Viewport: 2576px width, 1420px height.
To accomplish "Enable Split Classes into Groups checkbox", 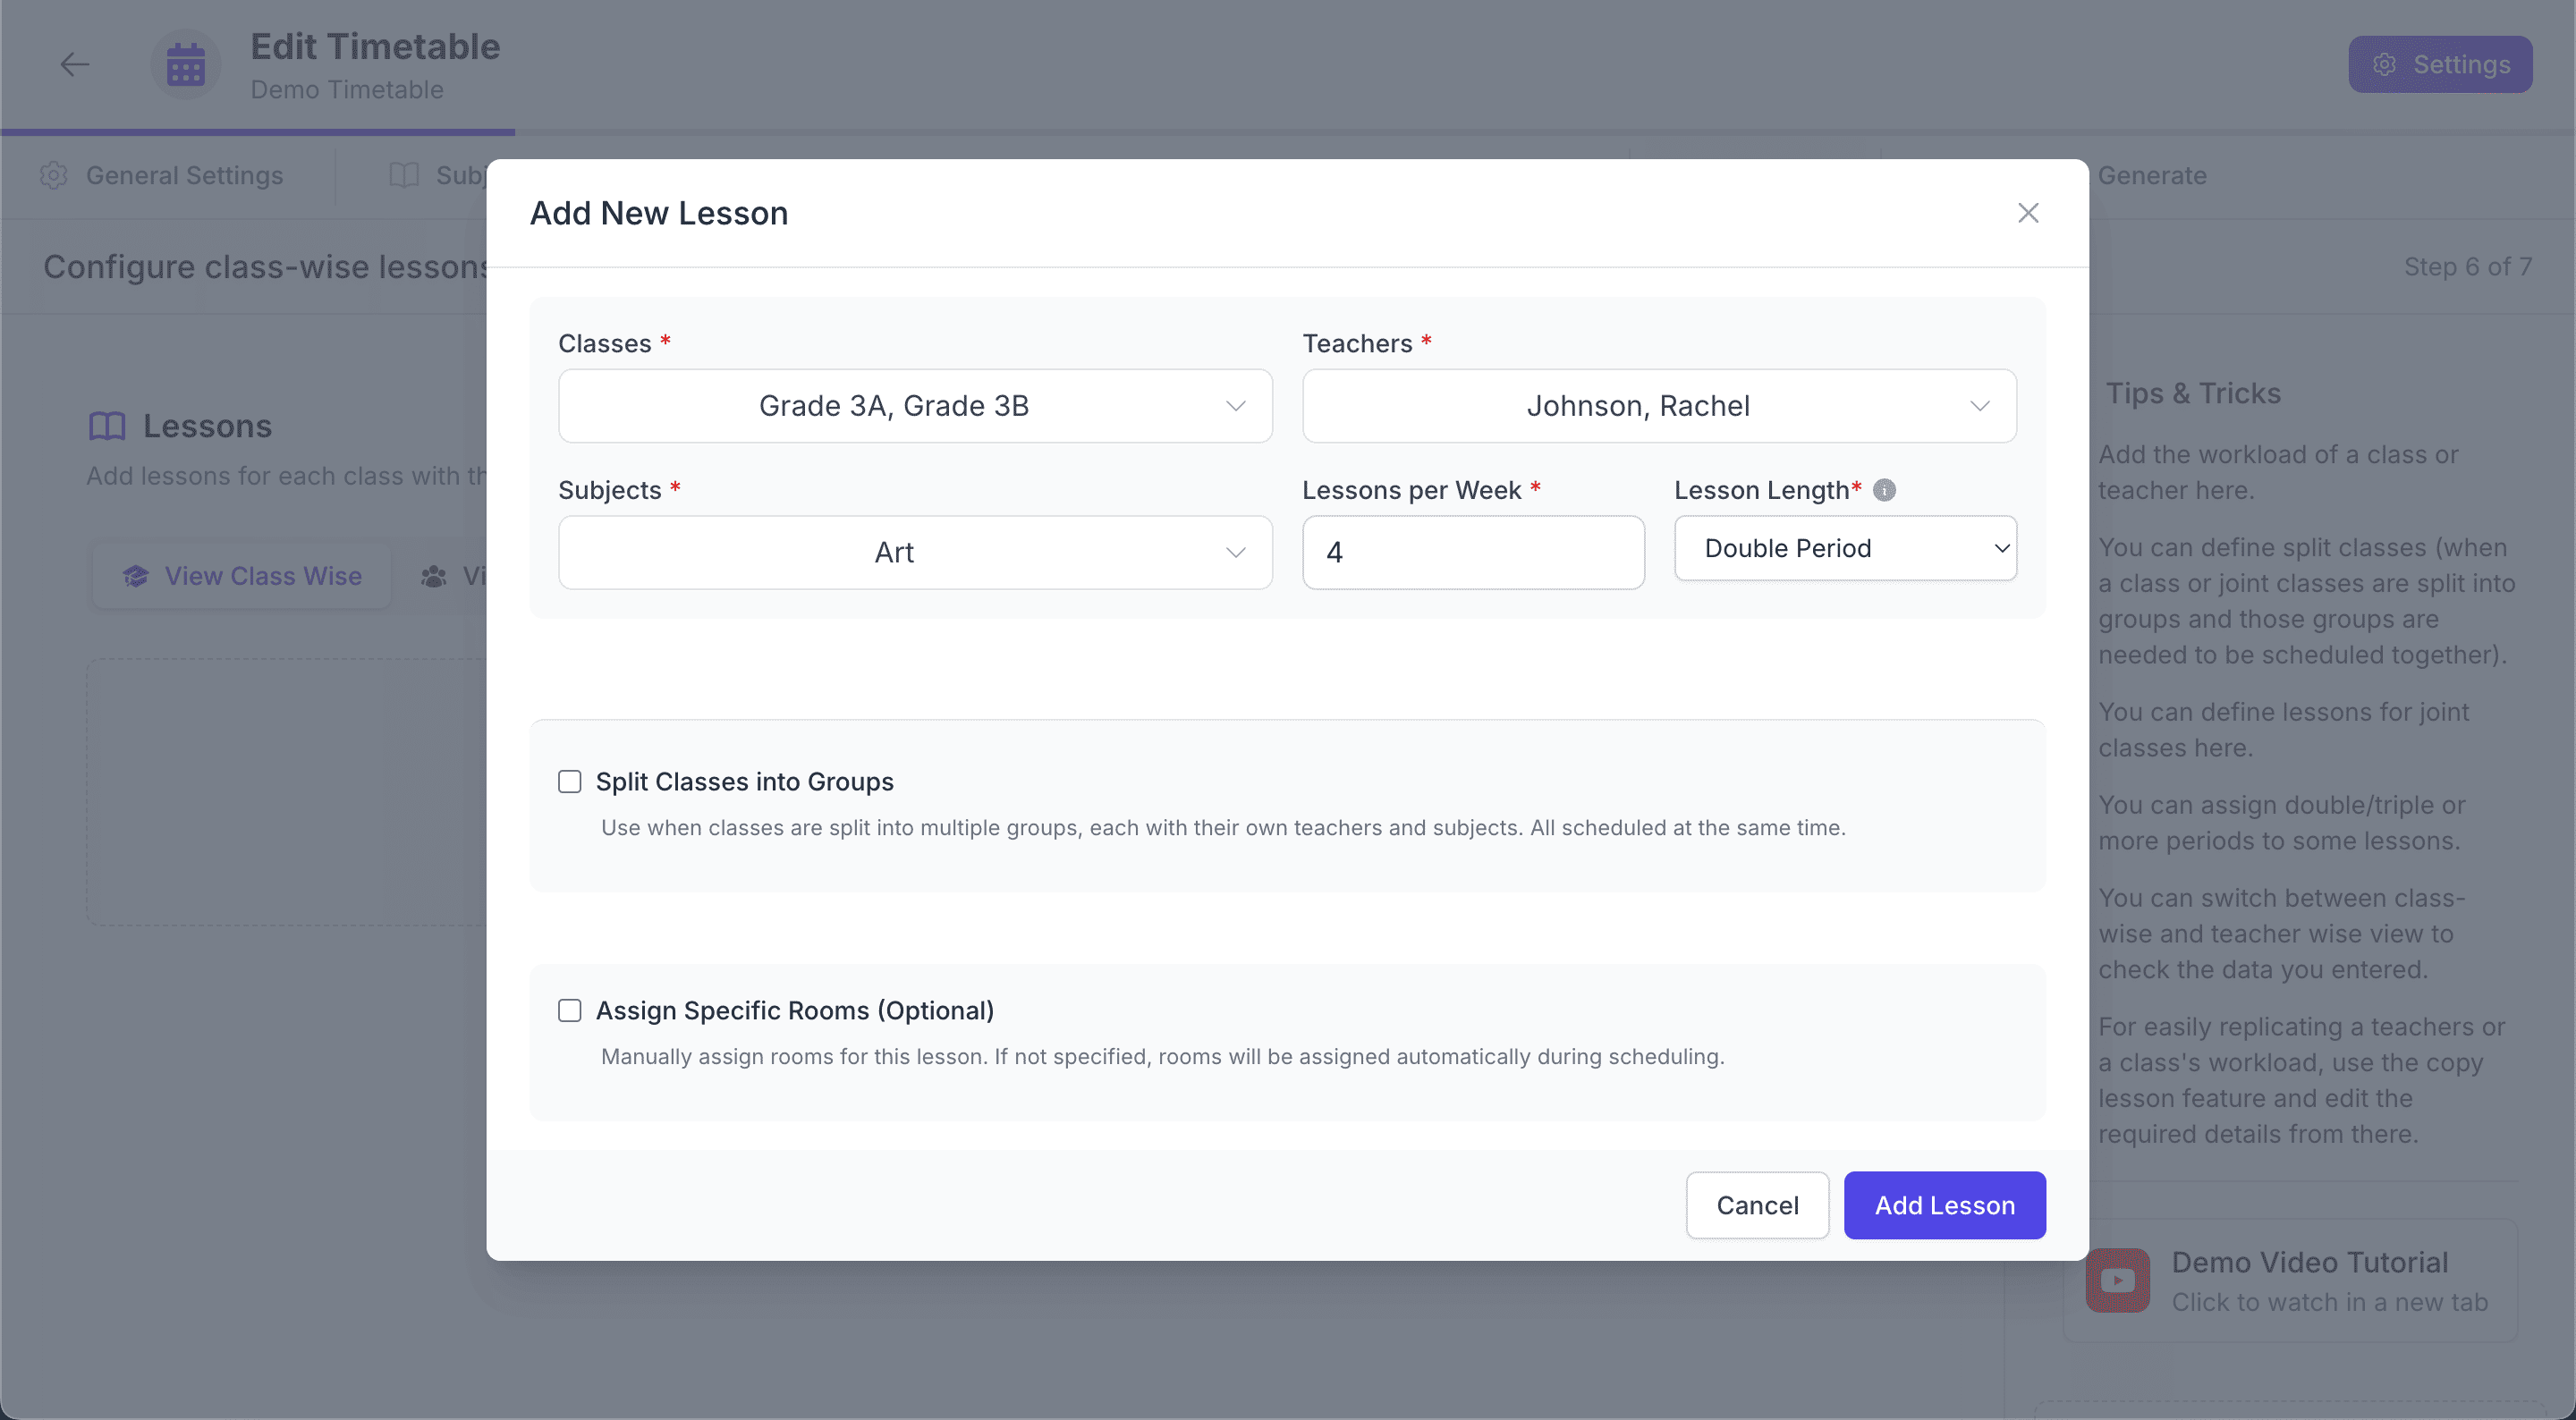I will (570, 782).
